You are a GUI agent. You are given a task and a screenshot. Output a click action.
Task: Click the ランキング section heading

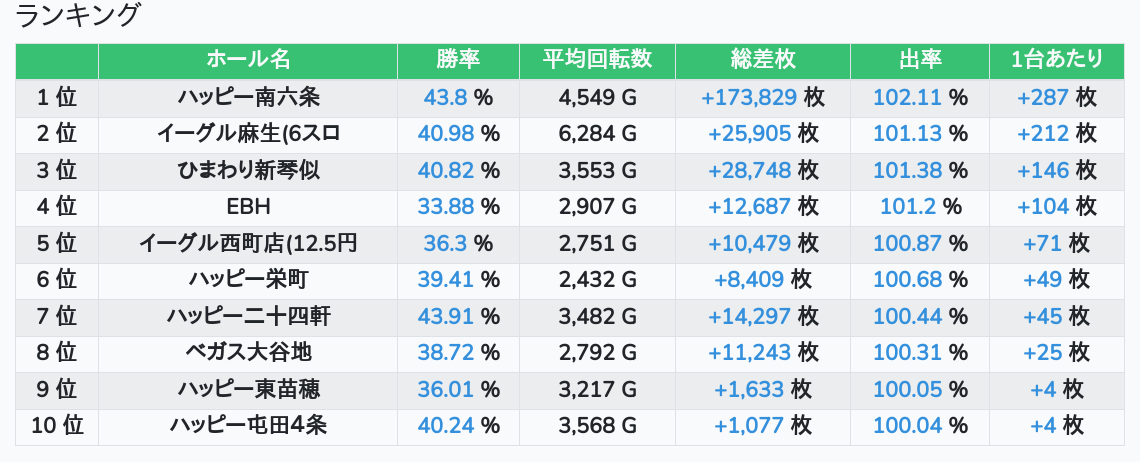tap(79, 16)
